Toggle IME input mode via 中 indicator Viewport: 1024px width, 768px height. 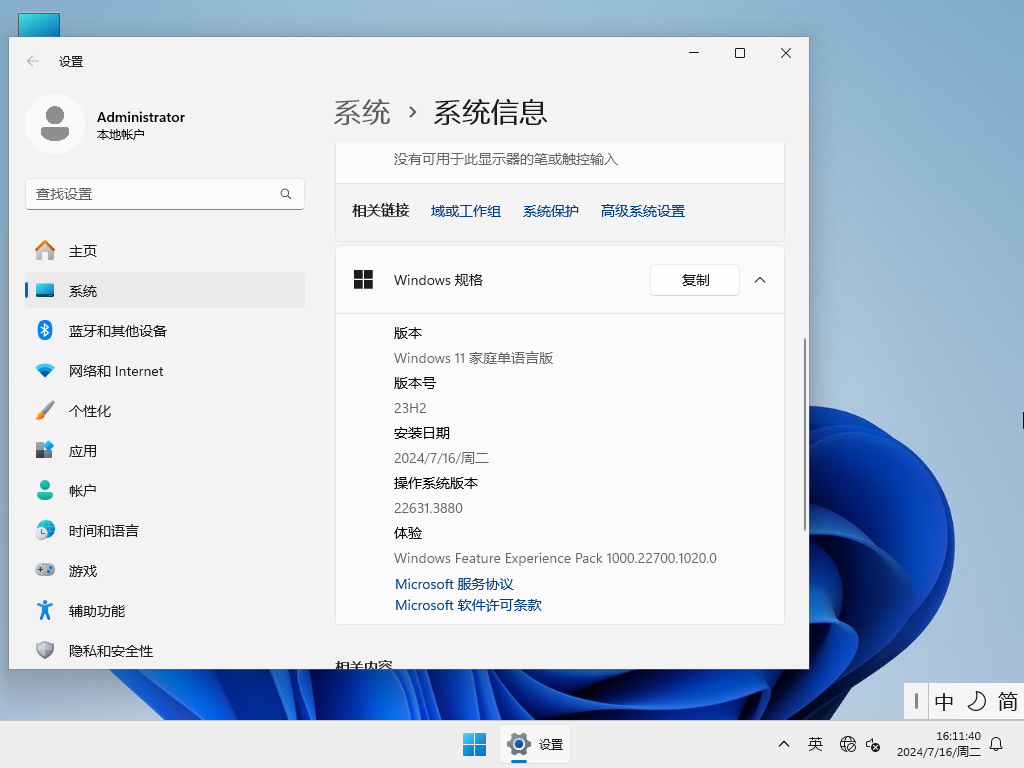click(943, 702)
